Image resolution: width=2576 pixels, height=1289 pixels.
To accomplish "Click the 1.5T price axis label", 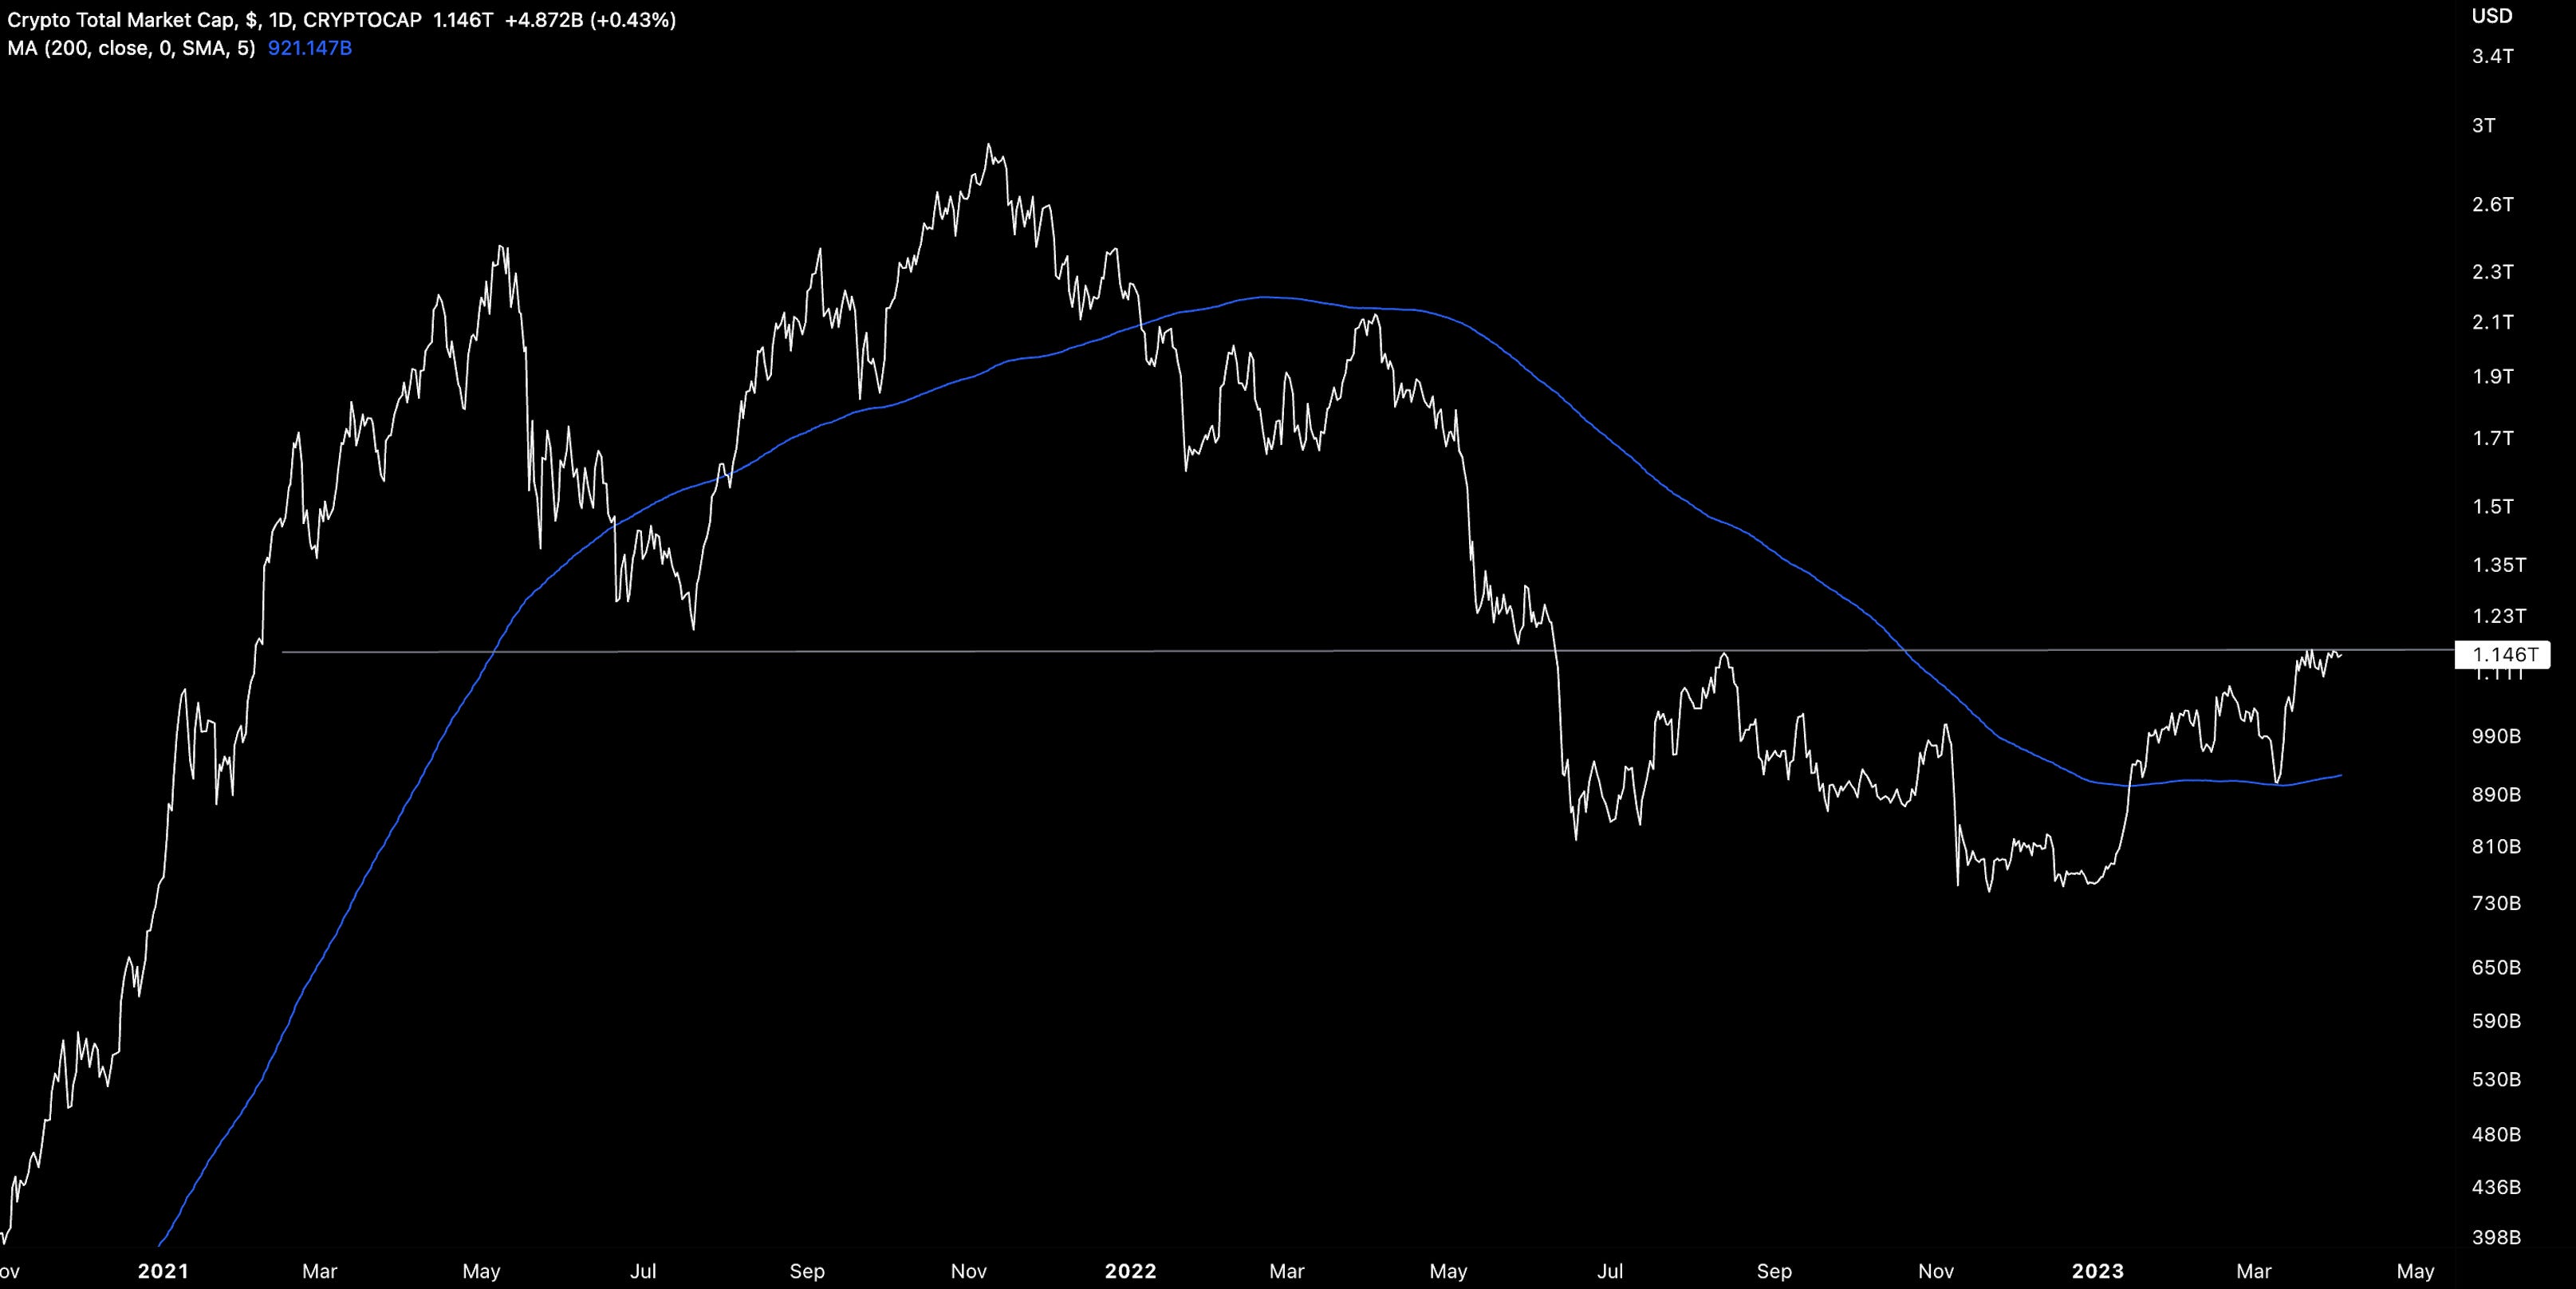I will coord(2493,506).
